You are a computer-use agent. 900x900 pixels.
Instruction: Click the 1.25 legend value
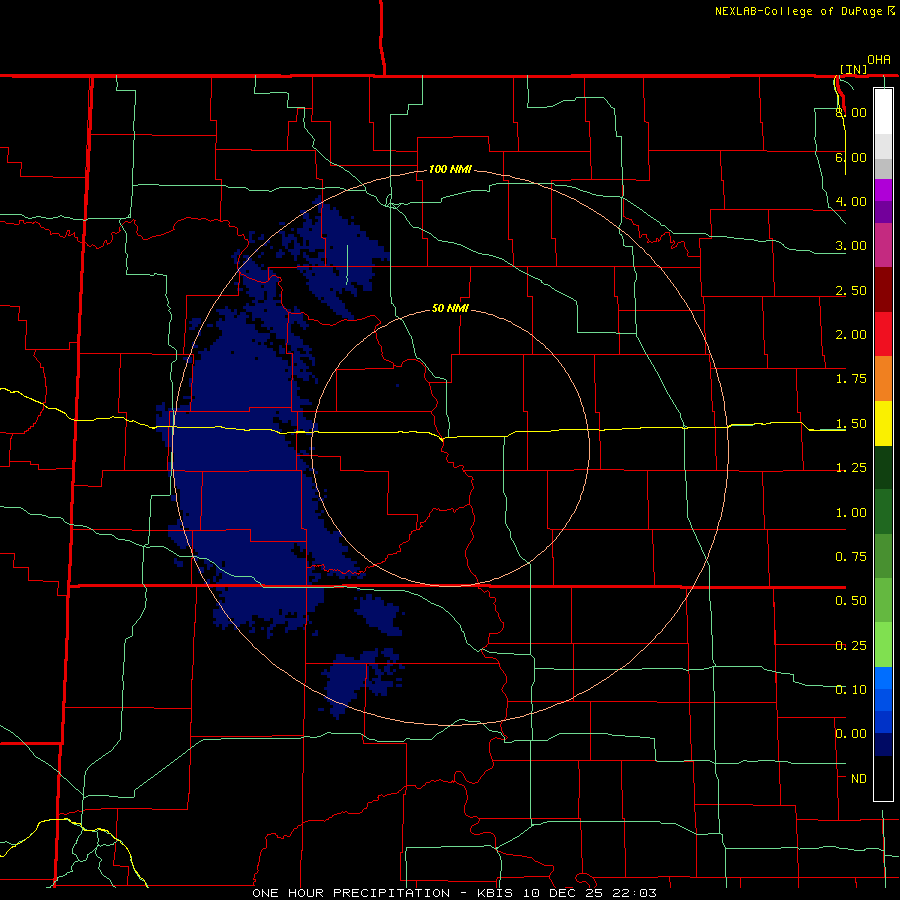click(x=851, y=468)
